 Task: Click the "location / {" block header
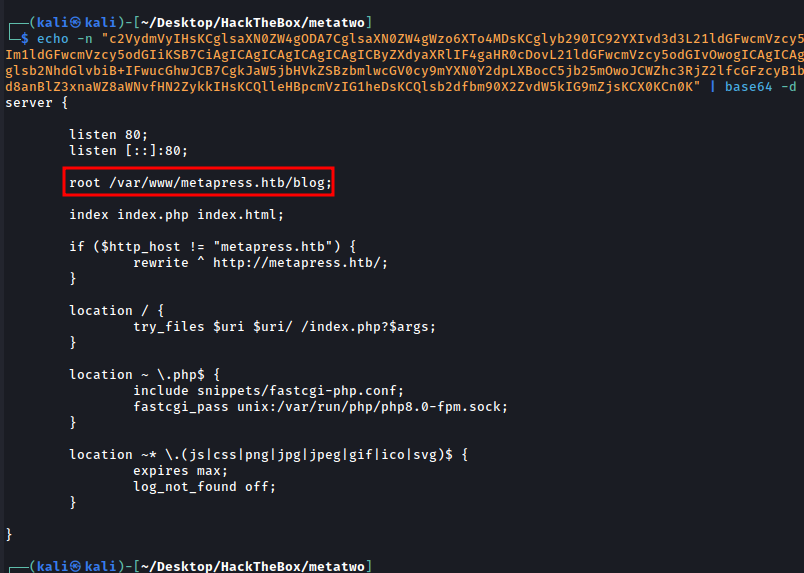click(x=117, y=310)
